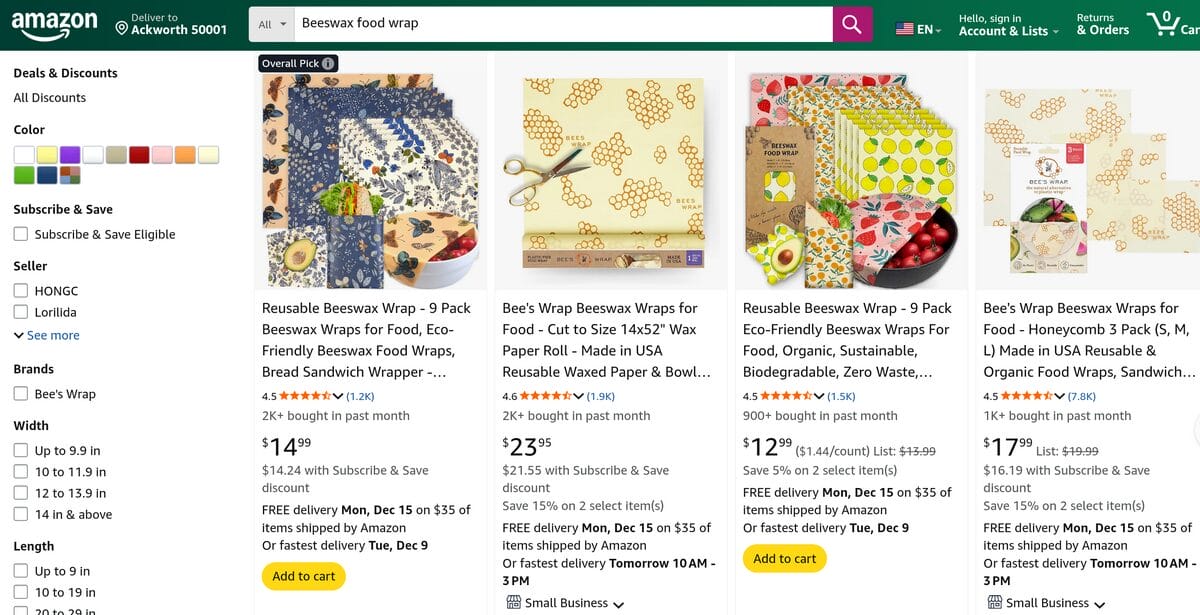Screen dimensions: 1200x615
Task: Select the Bee's Wrap brand checkbox
Action: point(20,393)
